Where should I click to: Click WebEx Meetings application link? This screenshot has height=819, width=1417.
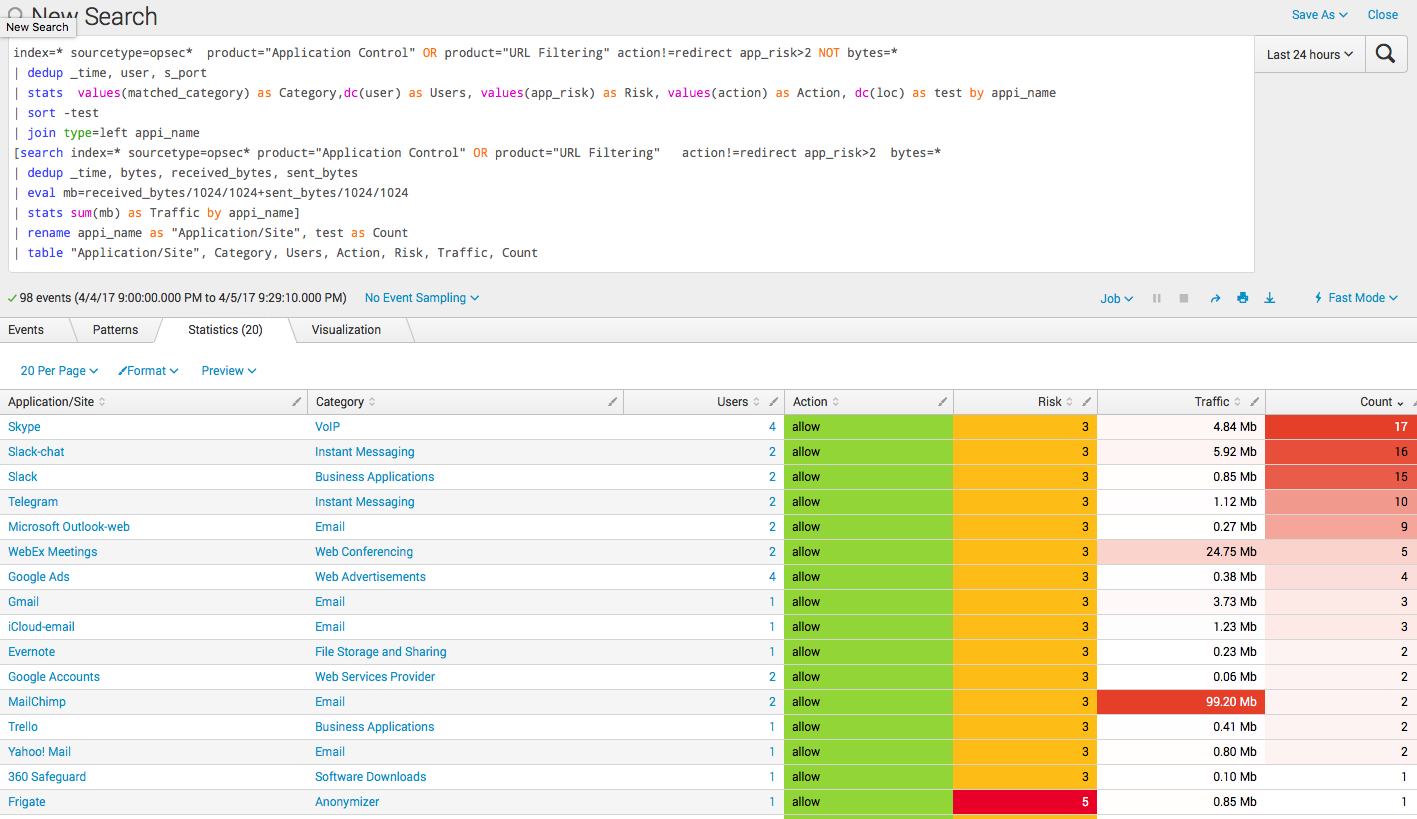(53, 552)
